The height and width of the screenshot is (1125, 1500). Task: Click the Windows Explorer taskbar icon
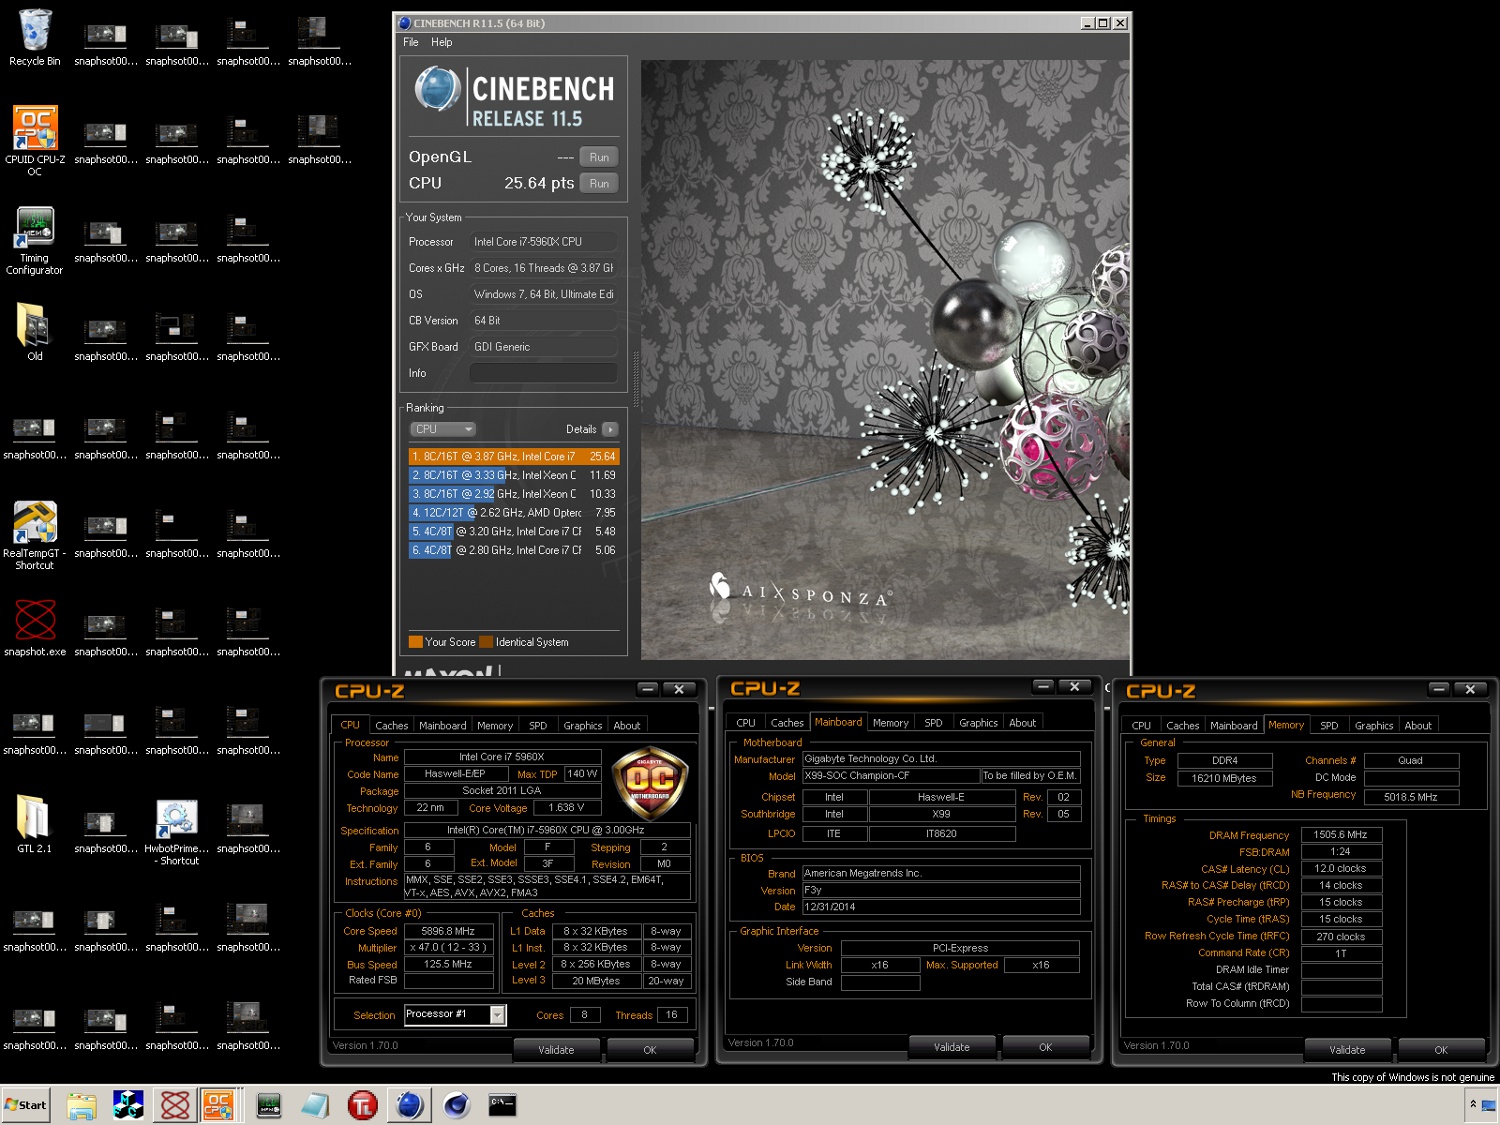coord(81,1105)
